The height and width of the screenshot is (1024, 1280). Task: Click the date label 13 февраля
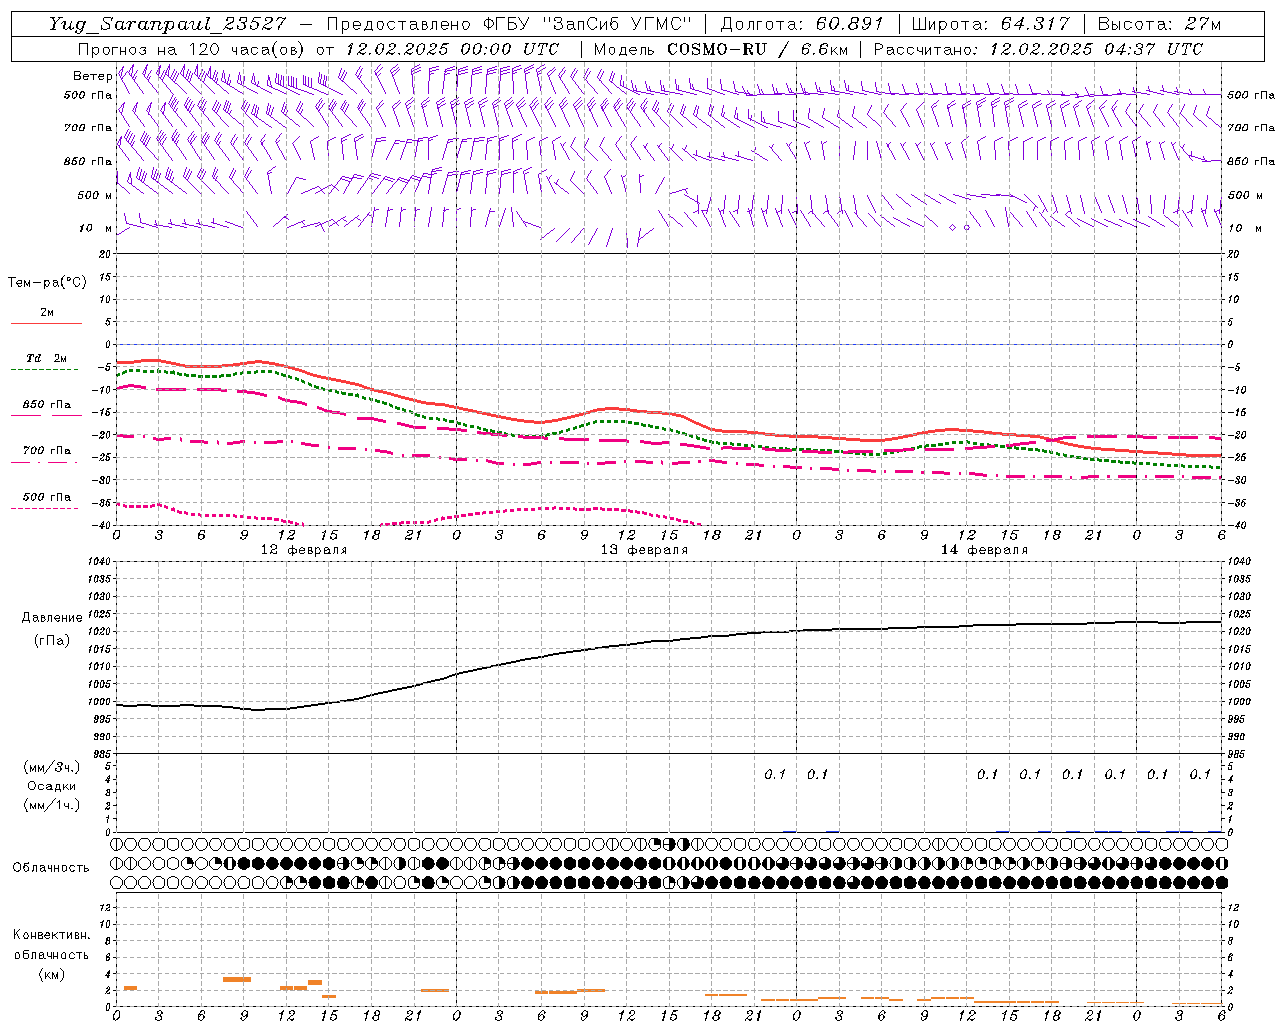(644, 550)
